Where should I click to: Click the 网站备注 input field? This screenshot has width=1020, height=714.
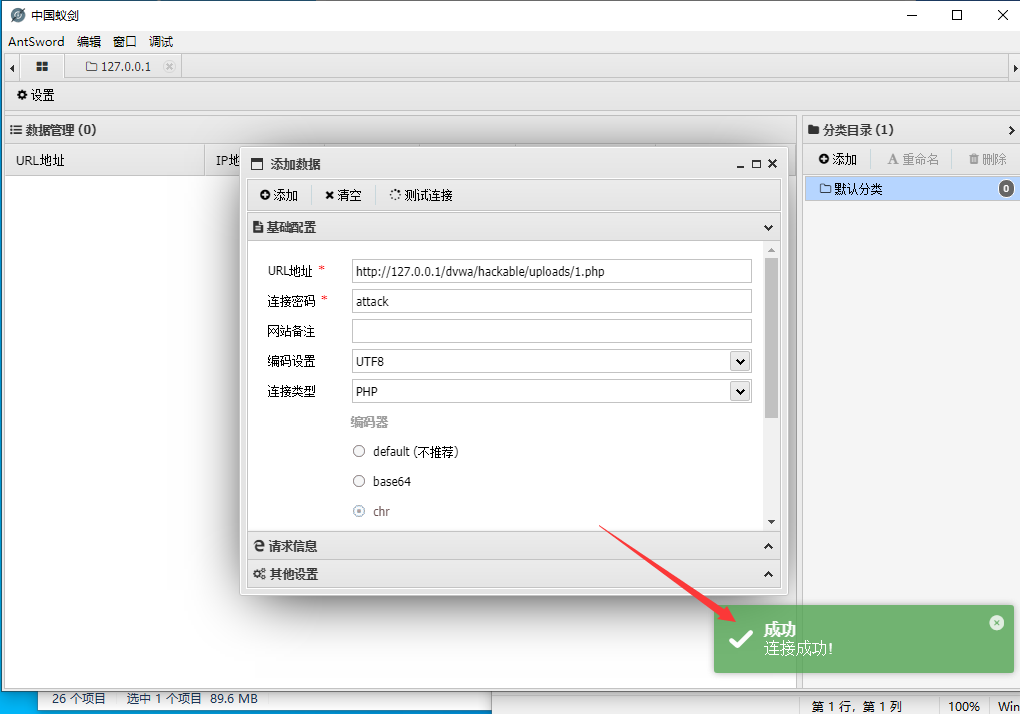552,331
